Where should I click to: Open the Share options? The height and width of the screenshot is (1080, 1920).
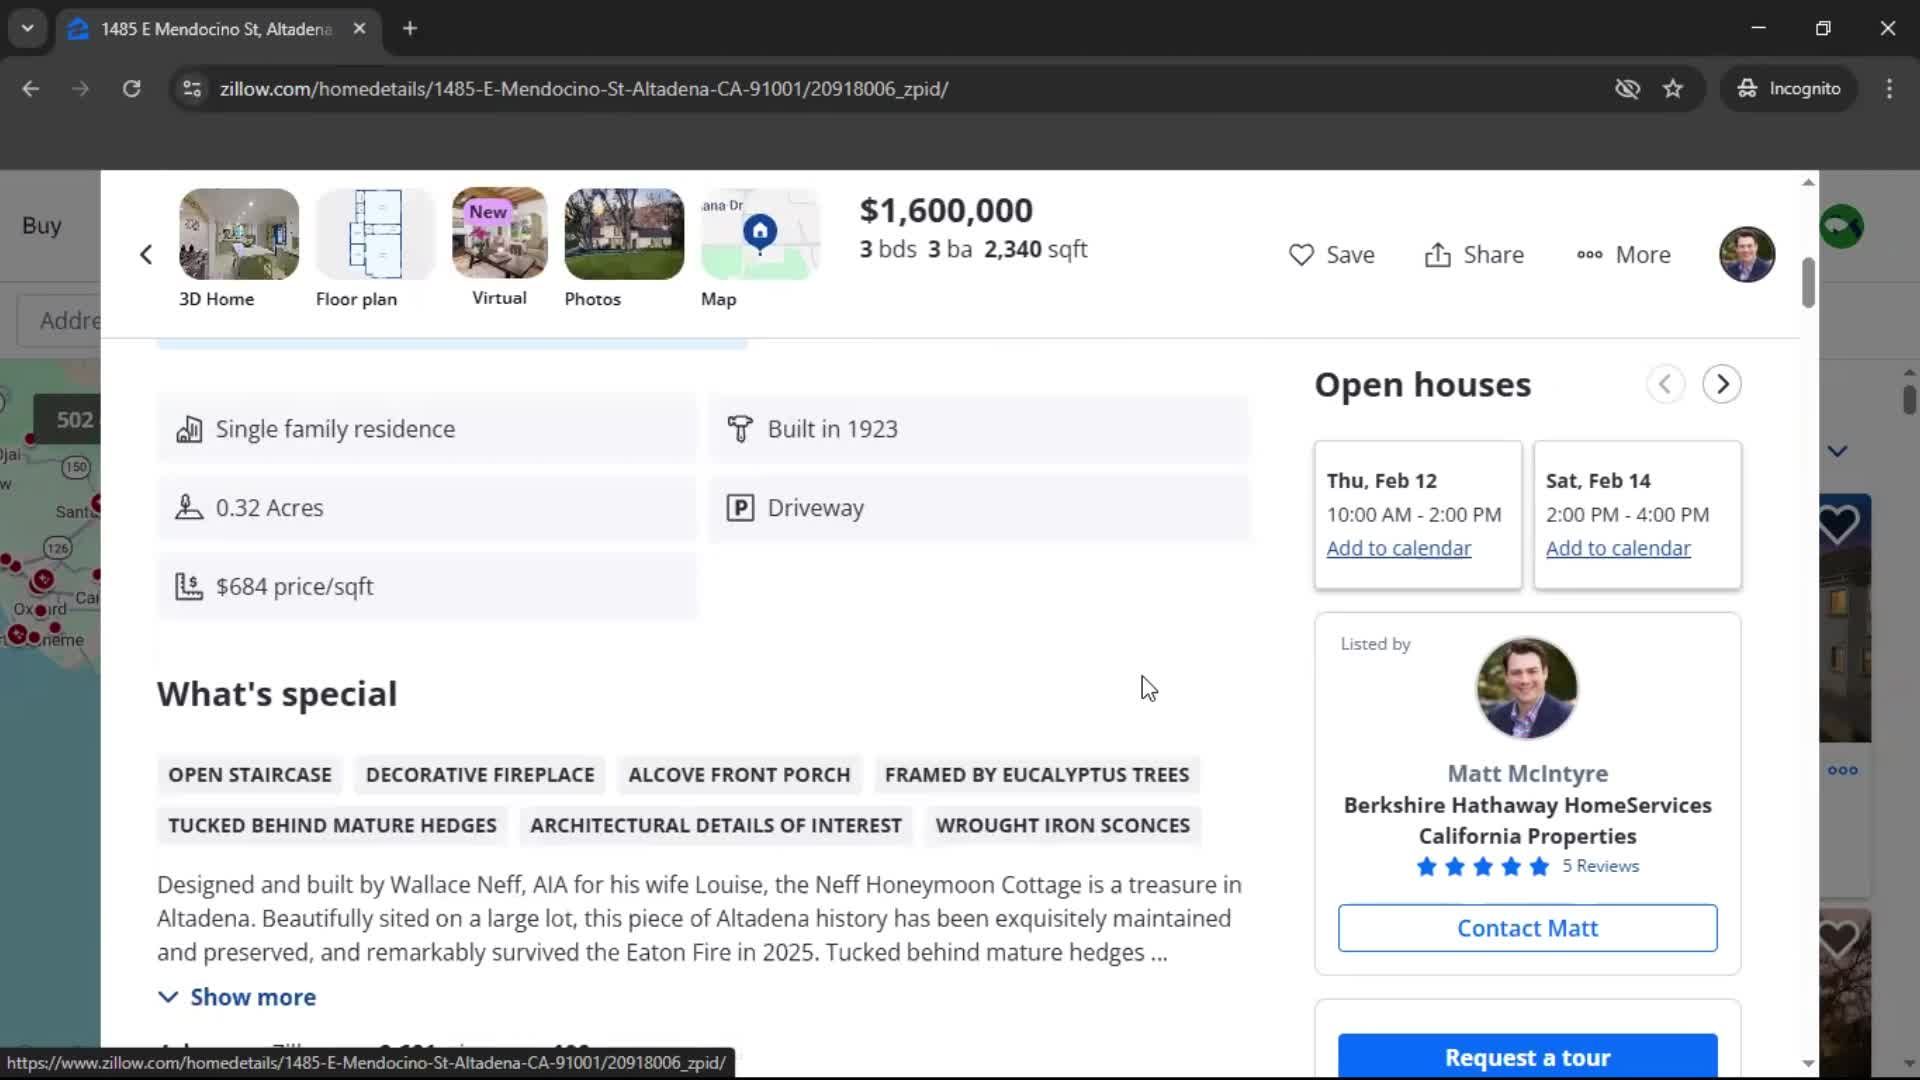coord(1474,254)
